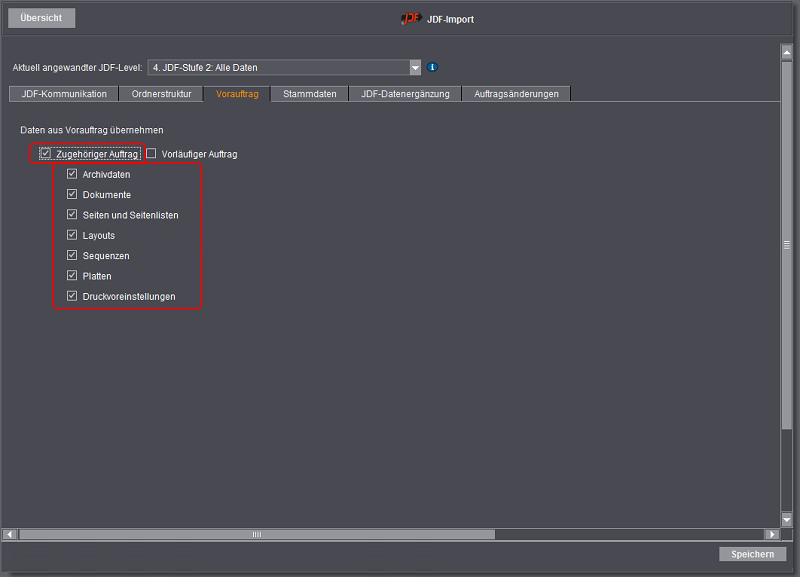The height and width of the screenshot is (577, 800).
Task: Open the JDF-Level dropdown list
Action: (415, 68)
